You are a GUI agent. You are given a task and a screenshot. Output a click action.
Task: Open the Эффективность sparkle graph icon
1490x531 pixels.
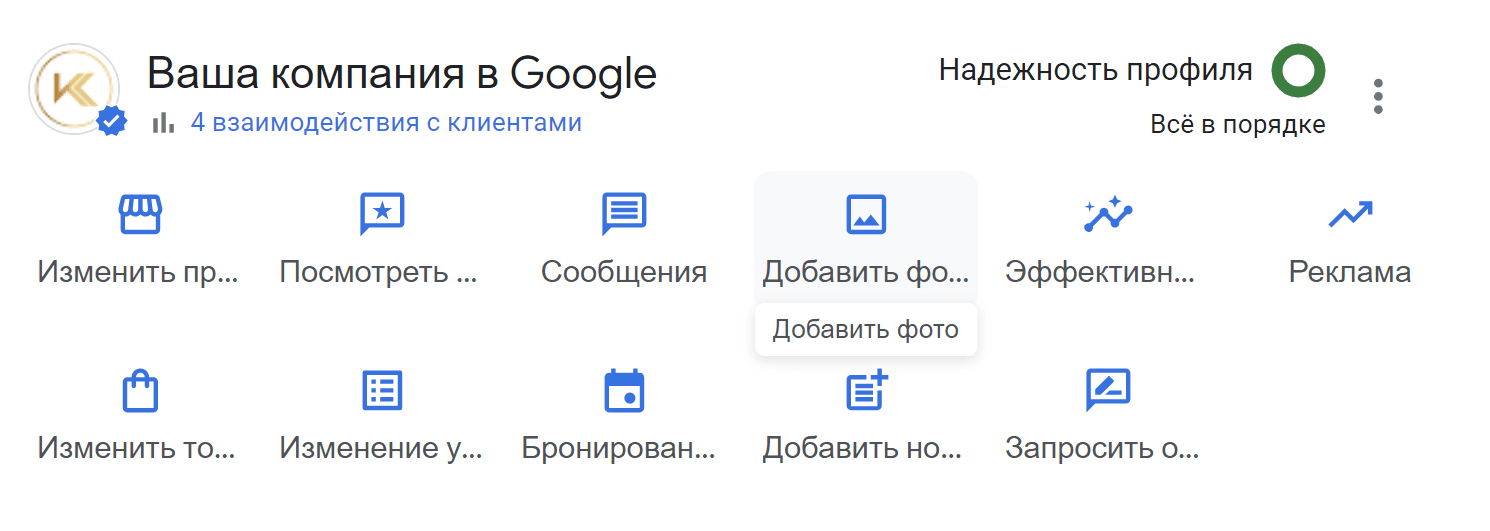coord(1108,214)
